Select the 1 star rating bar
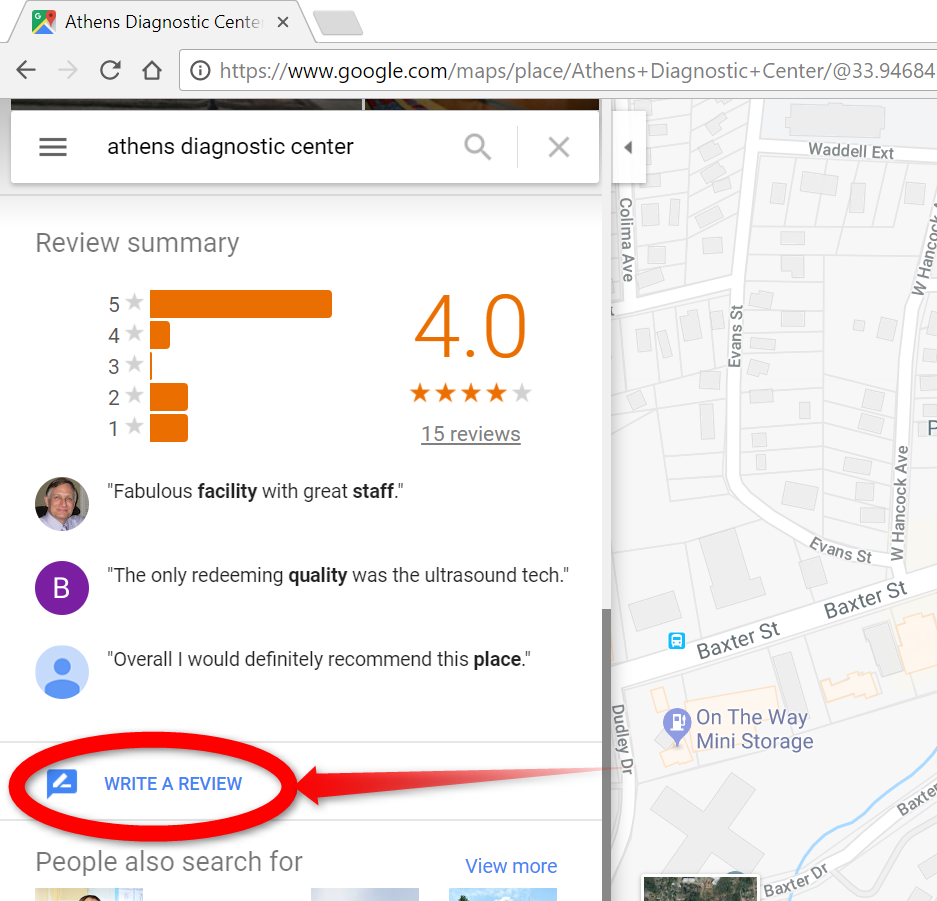The height and width of the screenshot is (901, 937). [x=169, y=428]
